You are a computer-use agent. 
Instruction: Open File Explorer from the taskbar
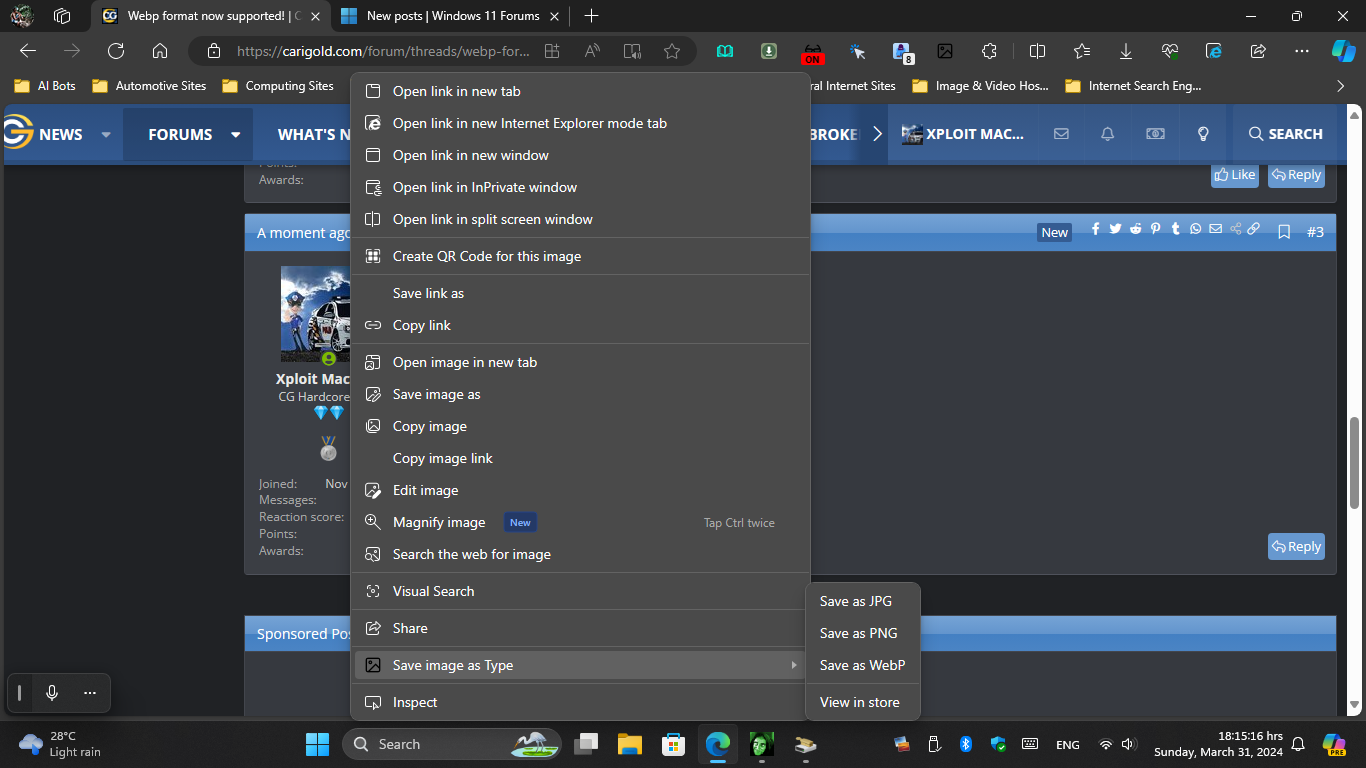pyautogui.click(x=629, y=744)
